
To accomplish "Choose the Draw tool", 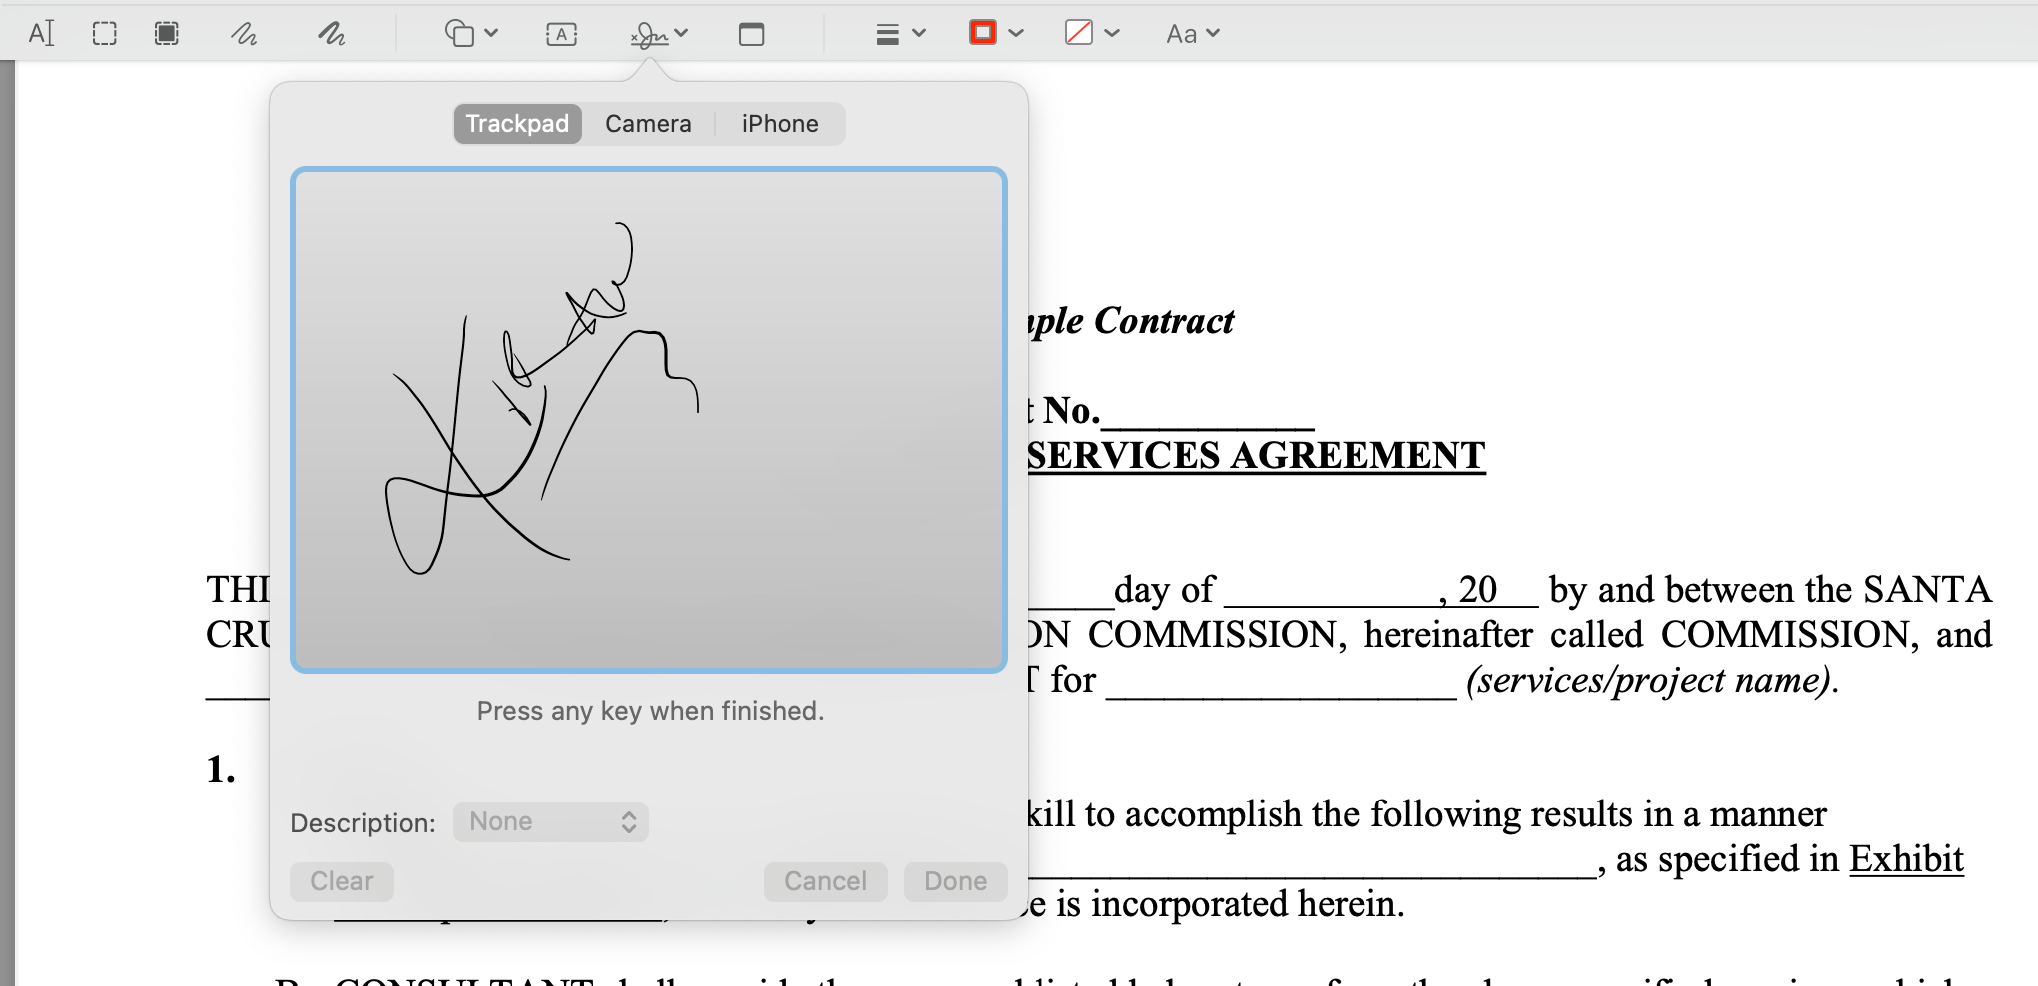I will [x=331, y=34].
